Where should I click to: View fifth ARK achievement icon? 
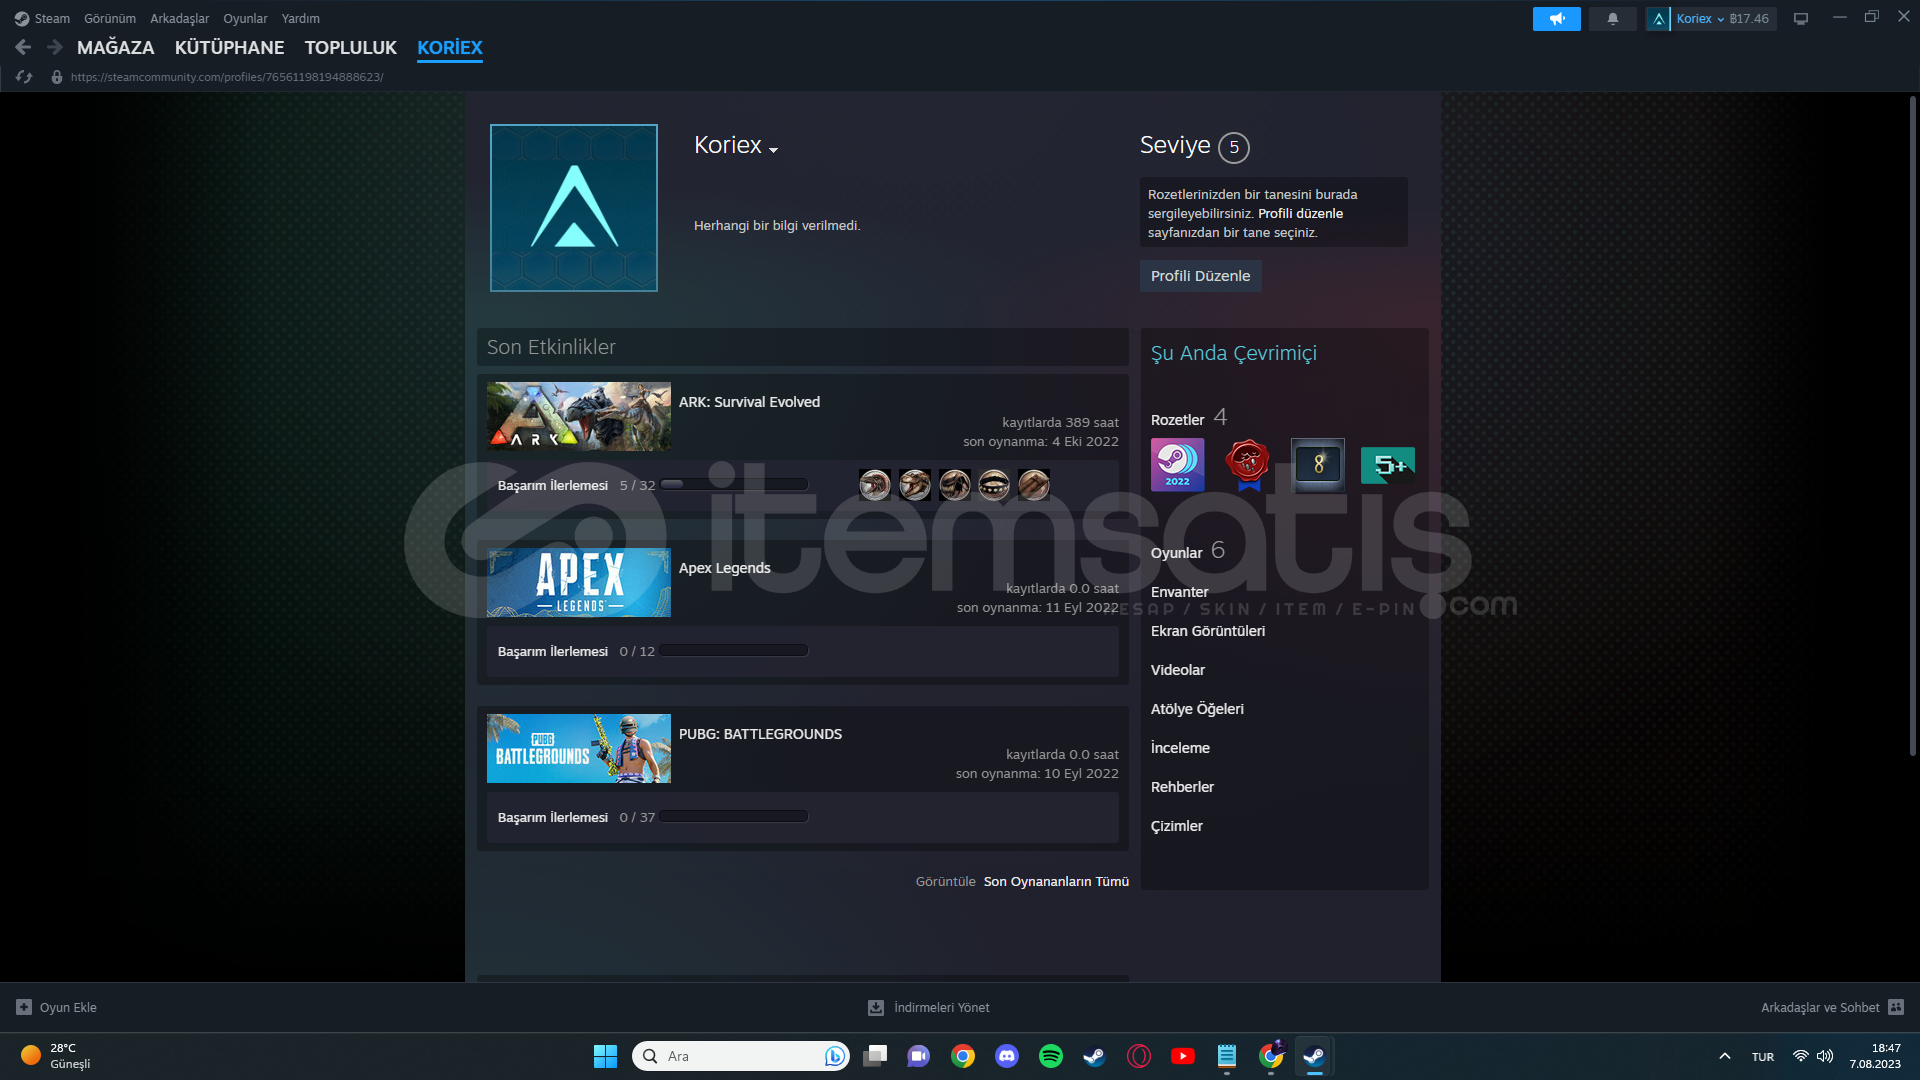point(1034,485)
